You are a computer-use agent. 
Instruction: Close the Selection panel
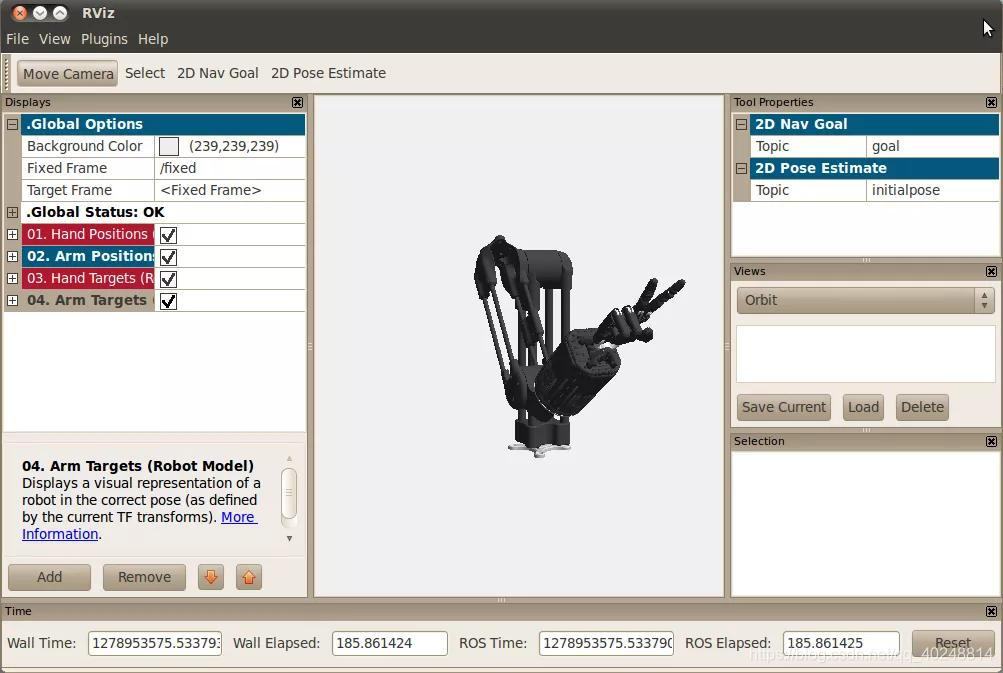click(x=991, y=441)
